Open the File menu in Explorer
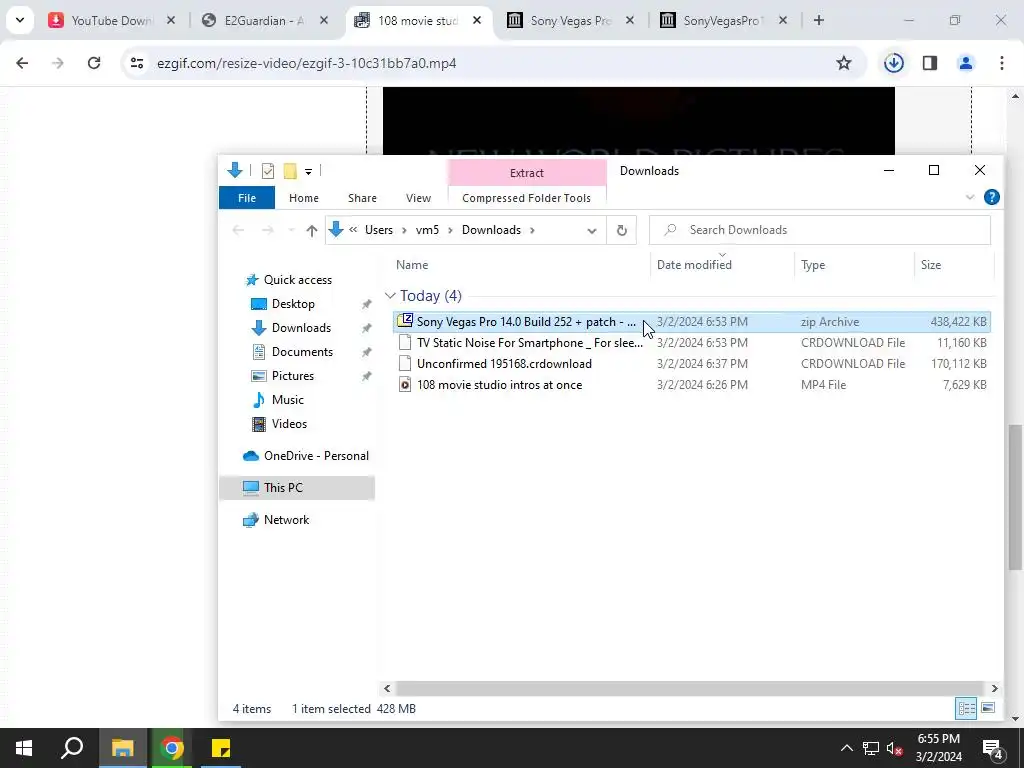The image size is (1024, 768). coord(247,198)
